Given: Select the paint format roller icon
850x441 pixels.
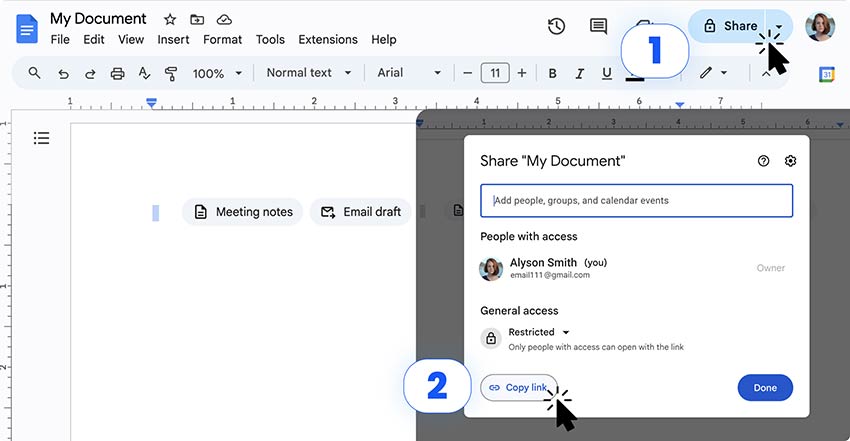Looking at the screenshot, I should tap(170, 73).
